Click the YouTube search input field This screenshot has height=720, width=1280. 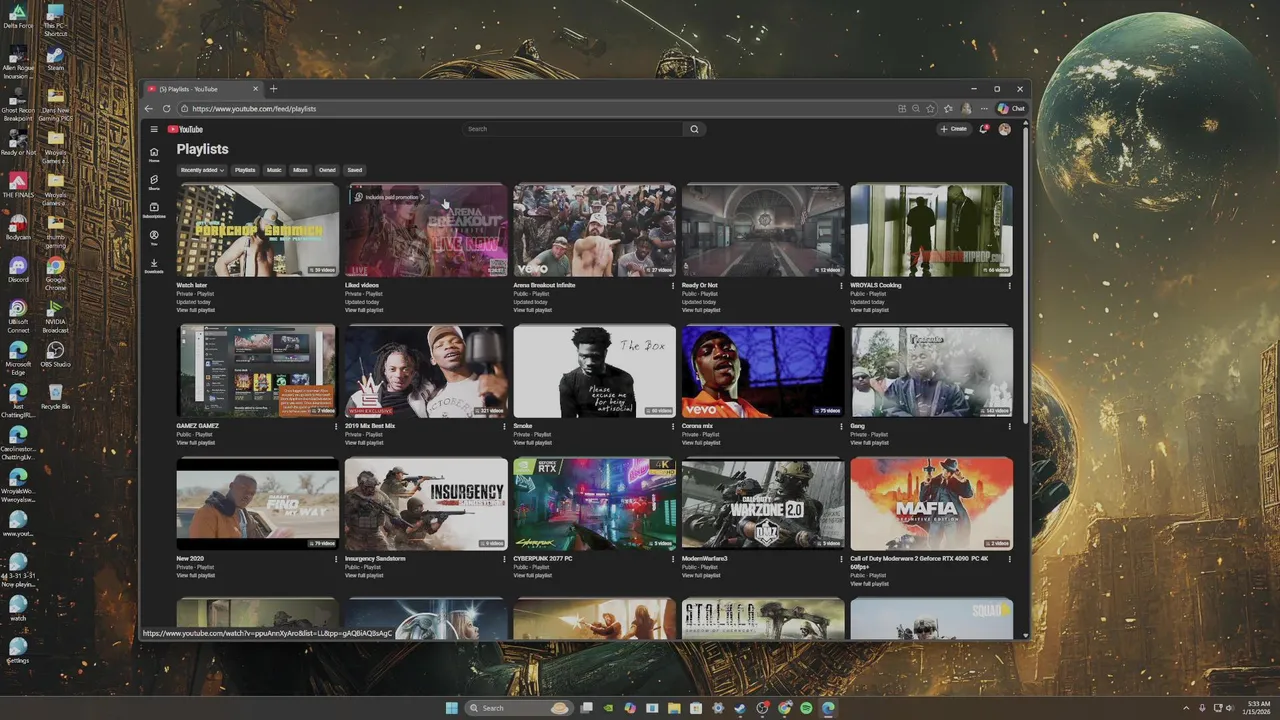(x=573, y=129)
